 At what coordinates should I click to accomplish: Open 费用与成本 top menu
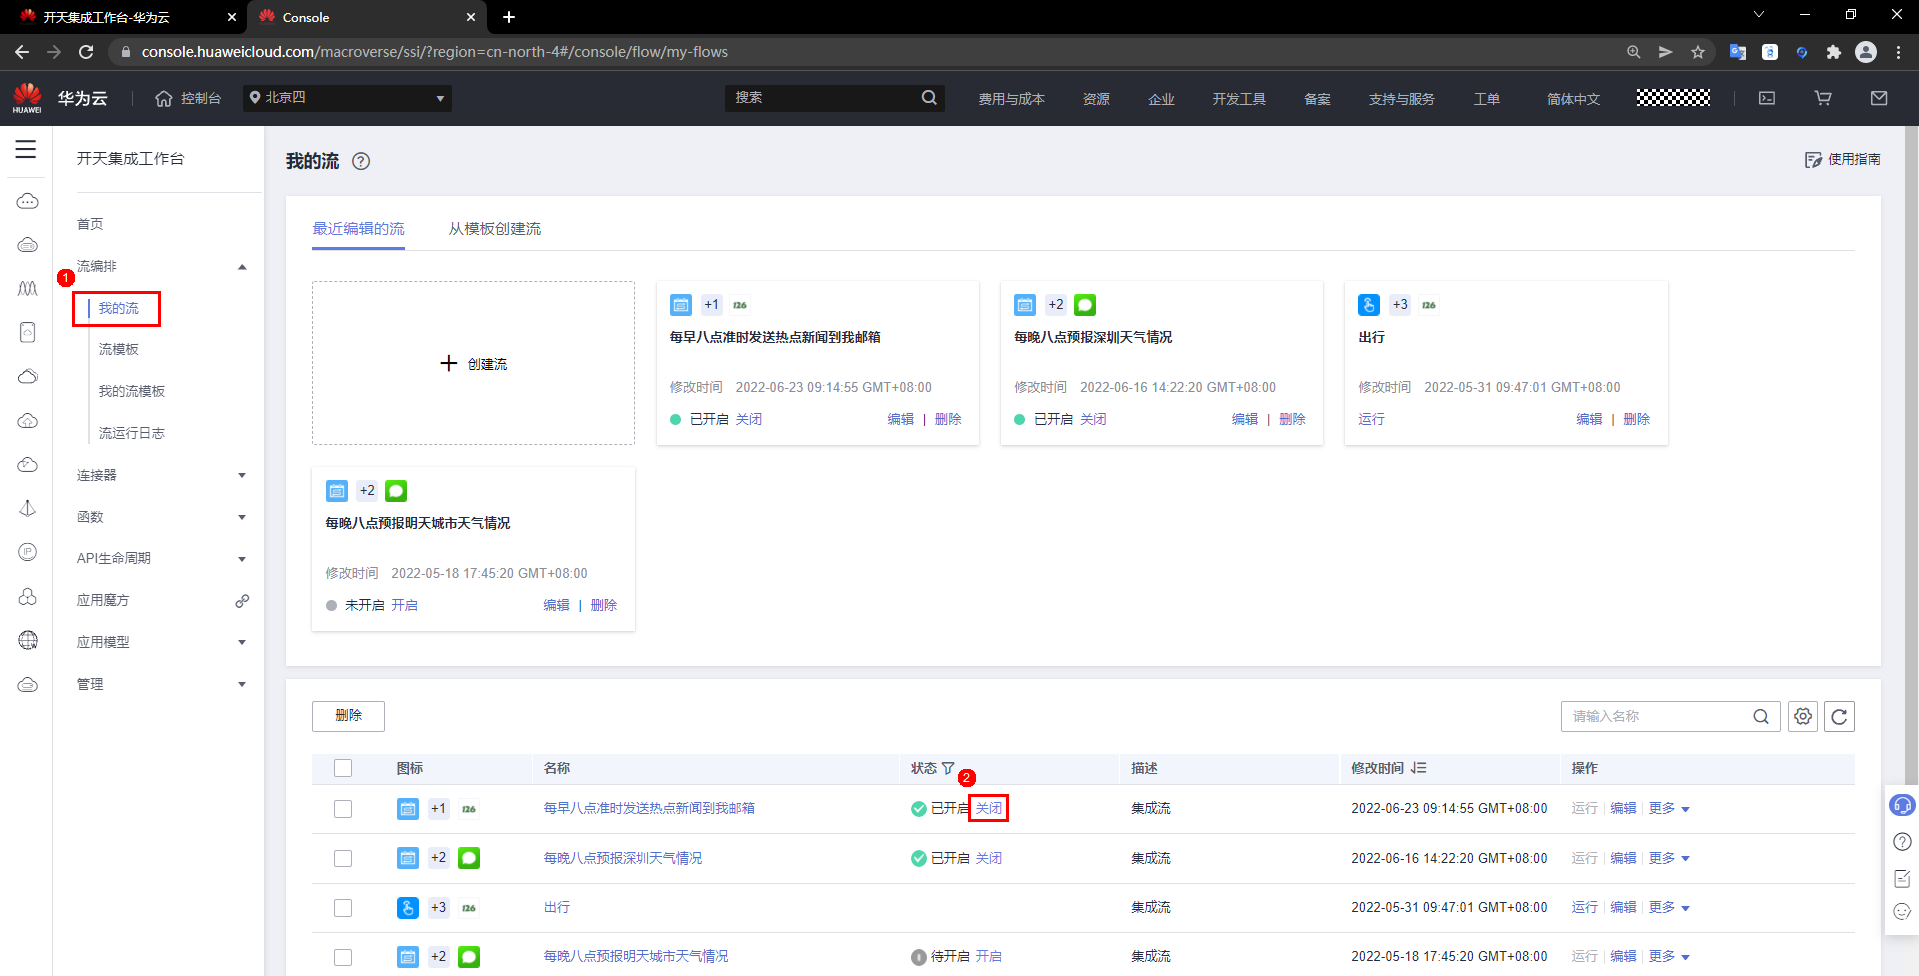[1011, 99]
